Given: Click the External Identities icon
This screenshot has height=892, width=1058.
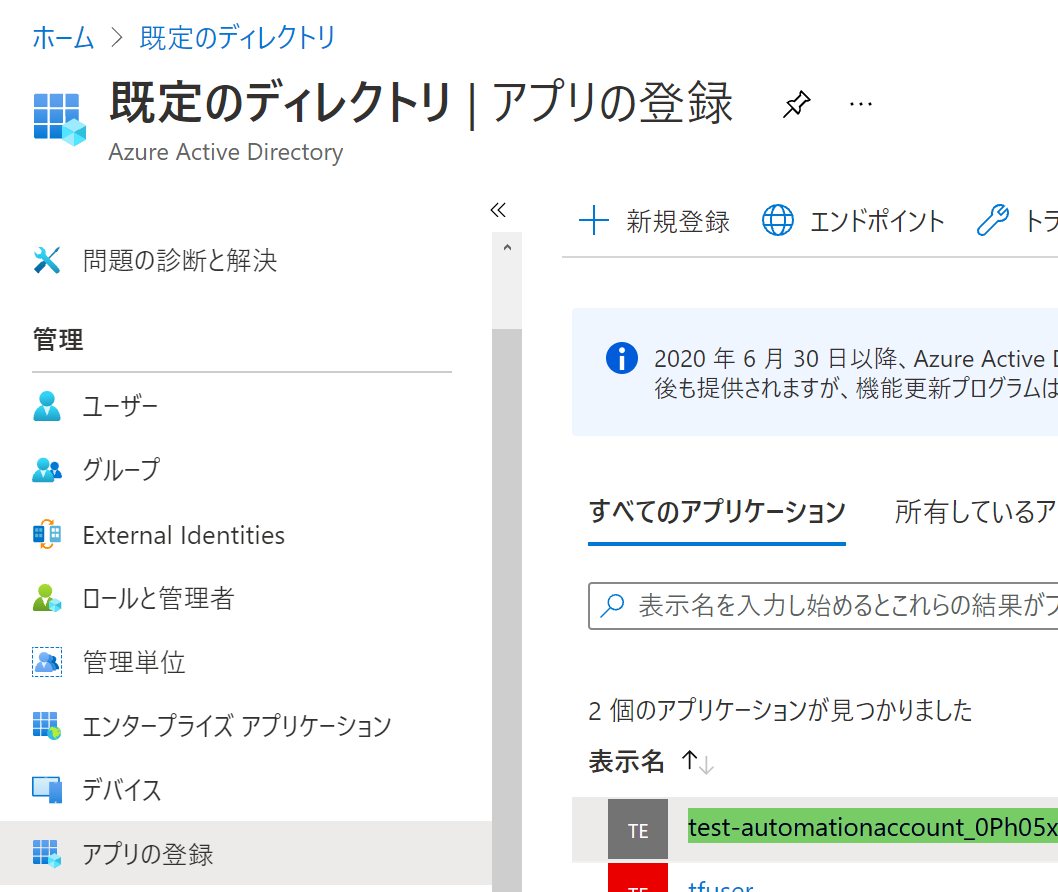Looking at the screenshot, I should coord(47,534).
